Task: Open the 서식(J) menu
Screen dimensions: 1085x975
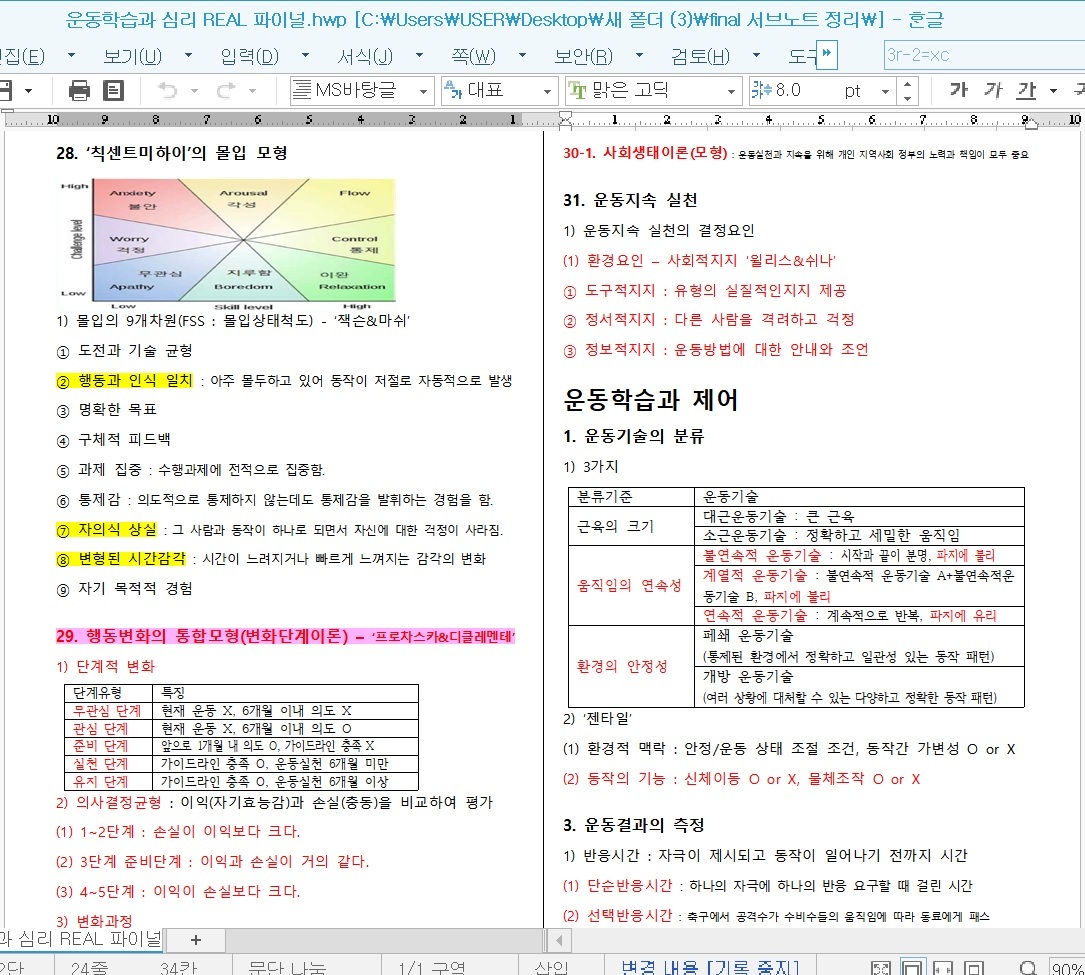Action: click(365, 55)
